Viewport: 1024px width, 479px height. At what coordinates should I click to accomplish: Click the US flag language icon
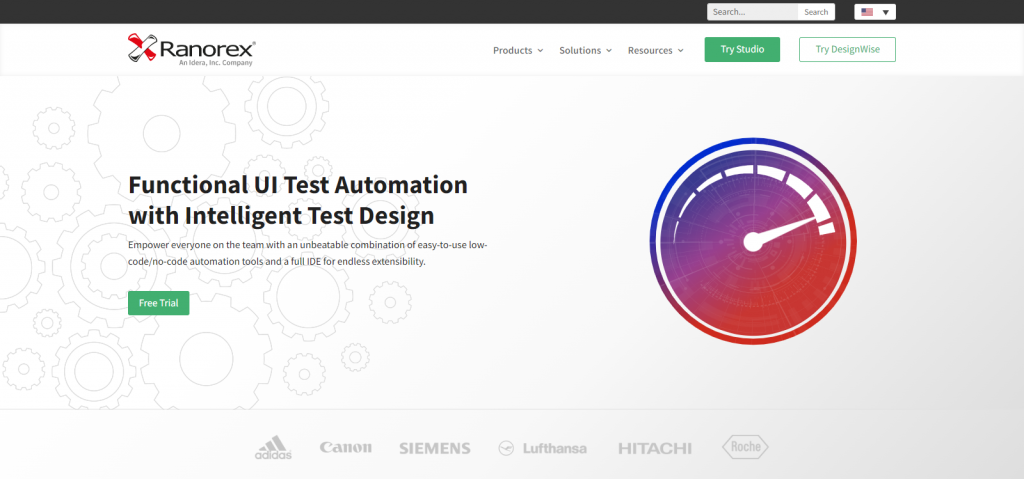click(x=867, y=12)
